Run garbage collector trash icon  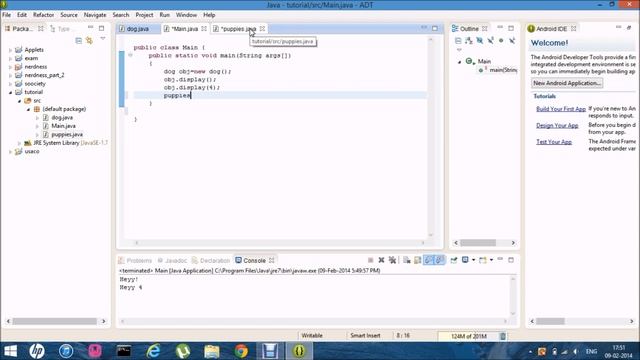503,336
